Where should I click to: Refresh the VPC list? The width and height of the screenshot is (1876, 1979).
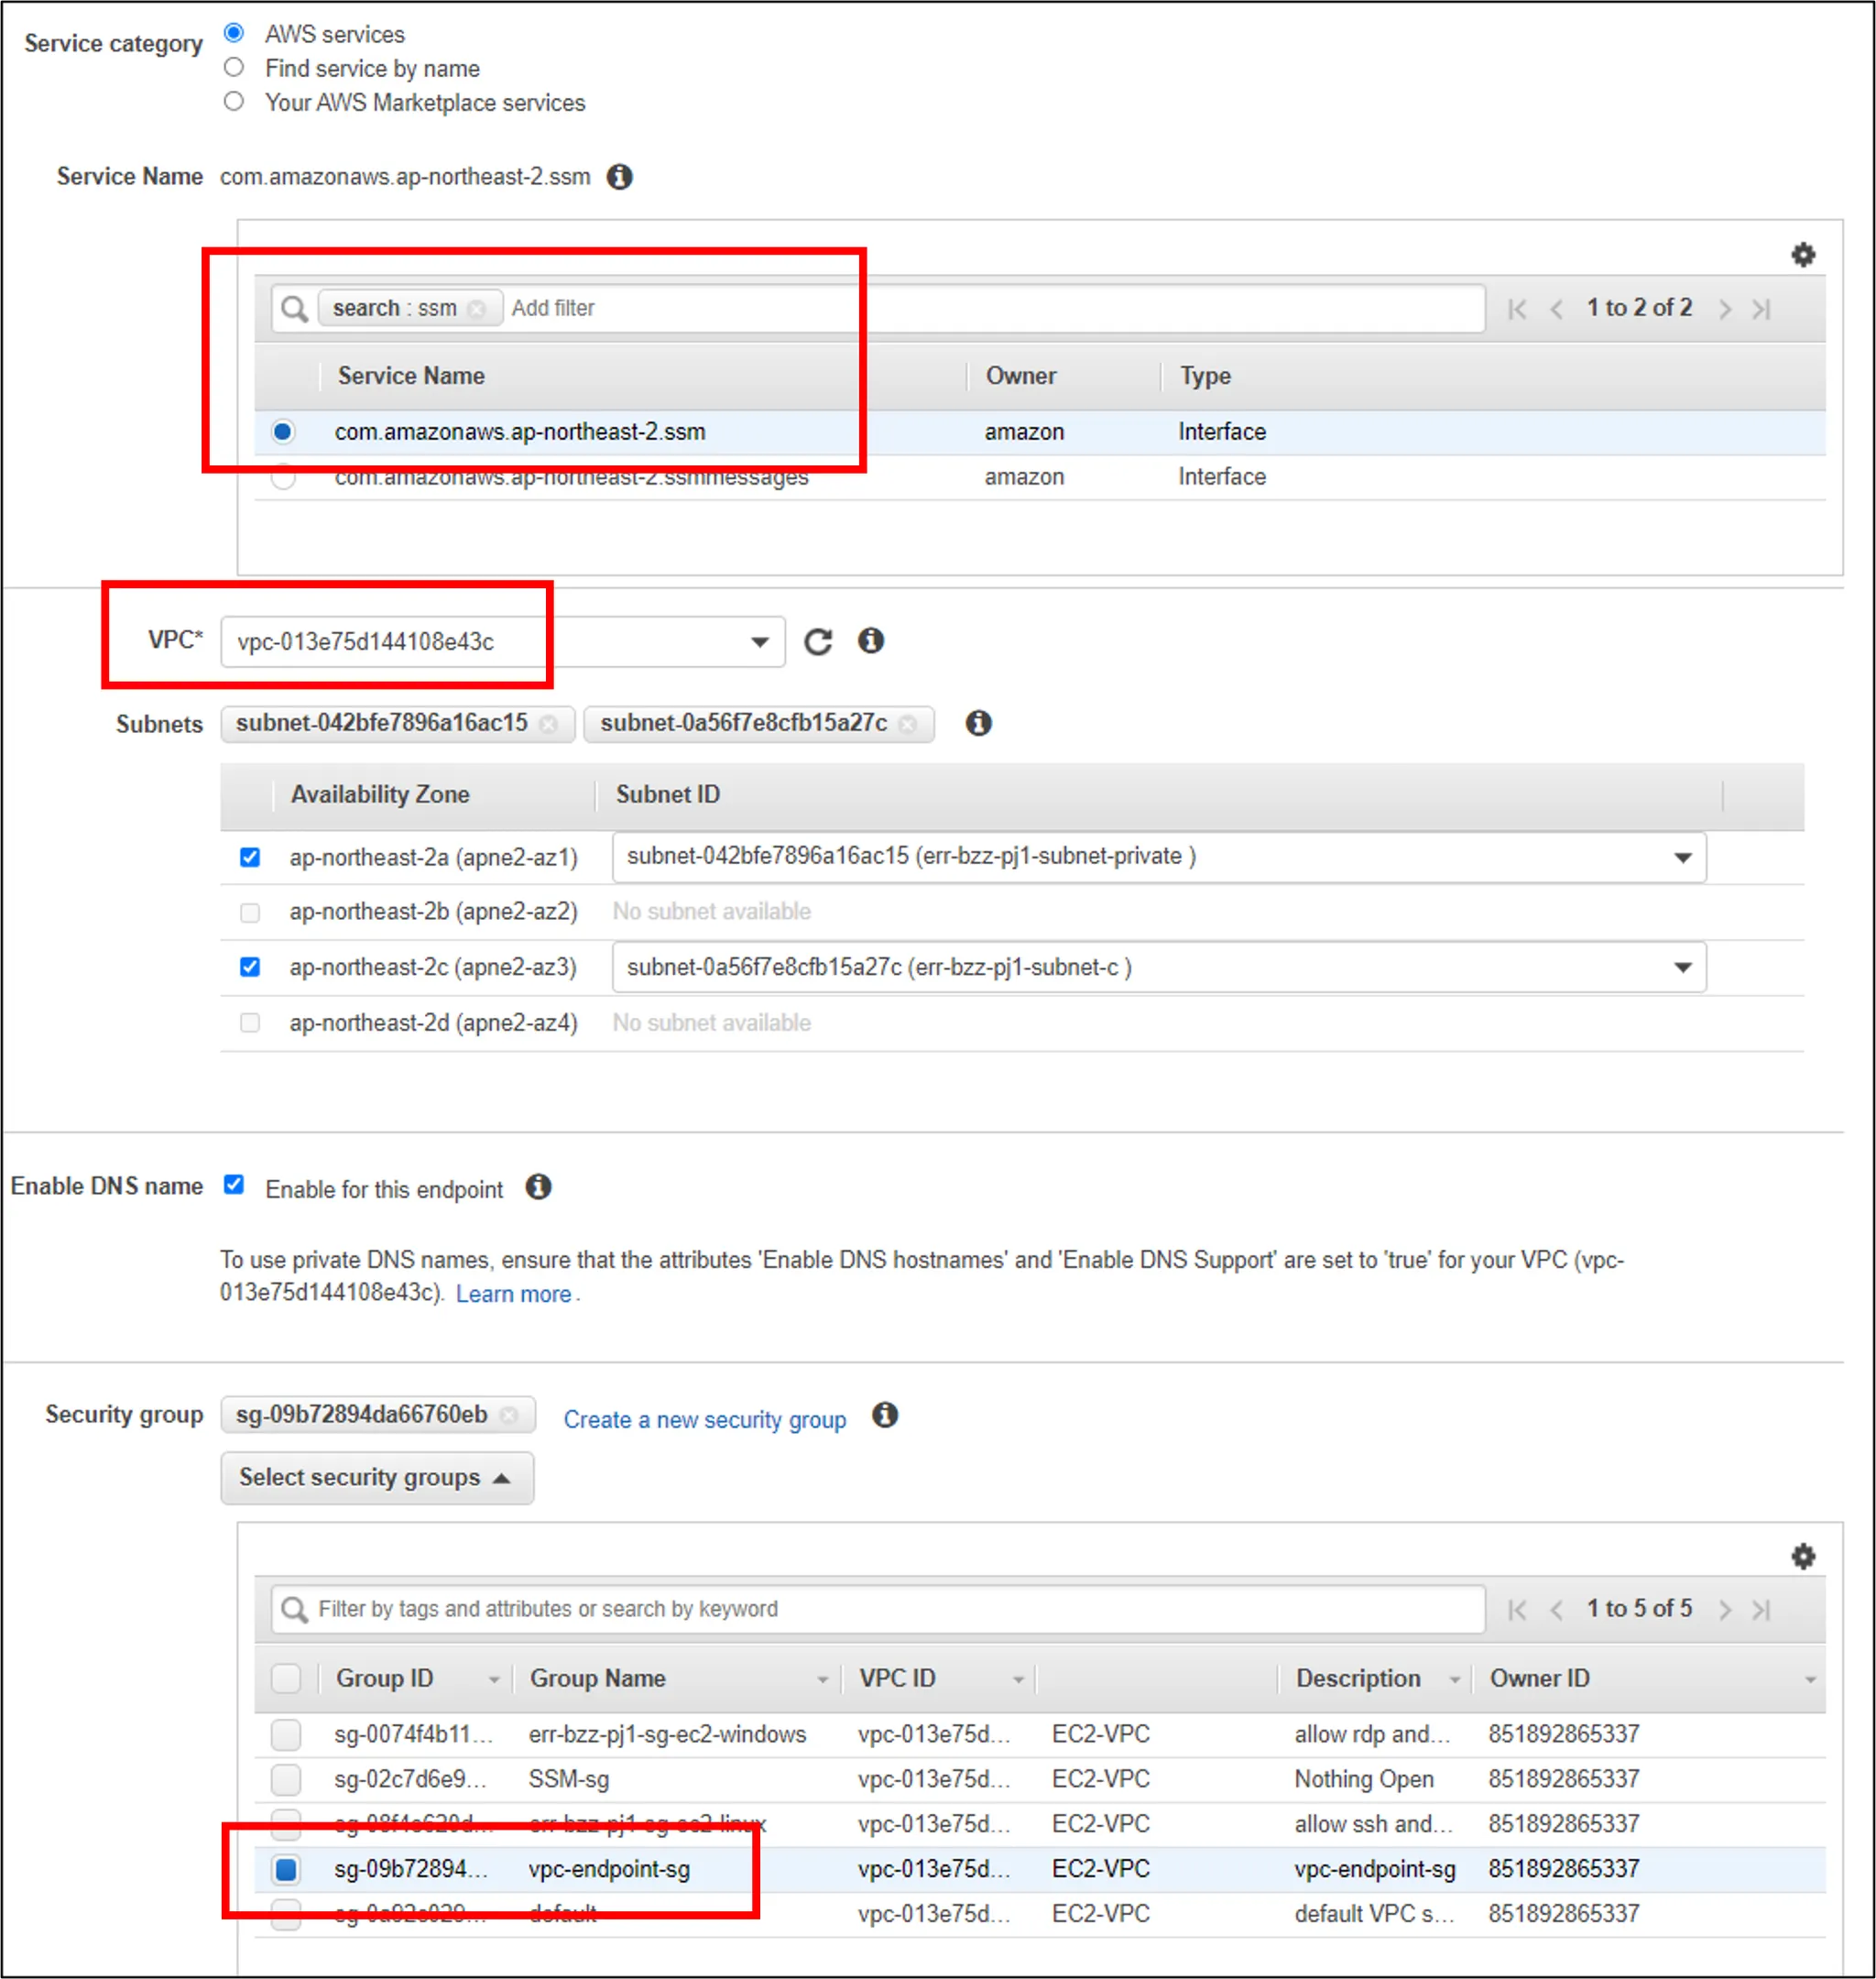(818, 641)
